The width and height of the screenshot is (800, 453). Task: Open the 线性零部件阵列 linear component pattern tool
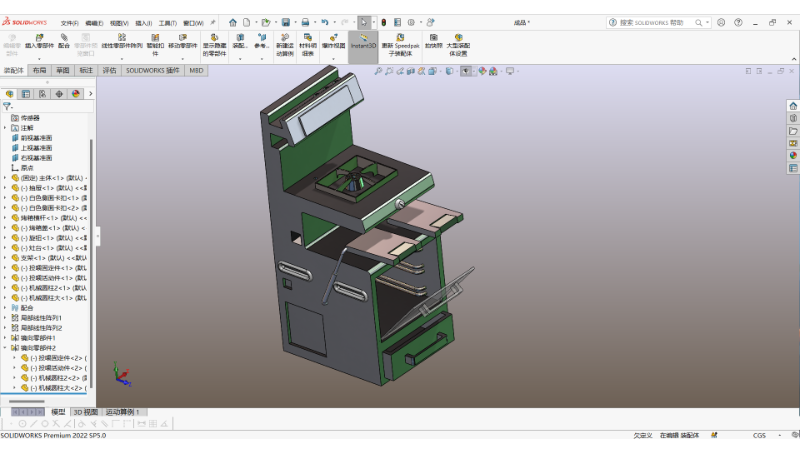coord(122,41)
